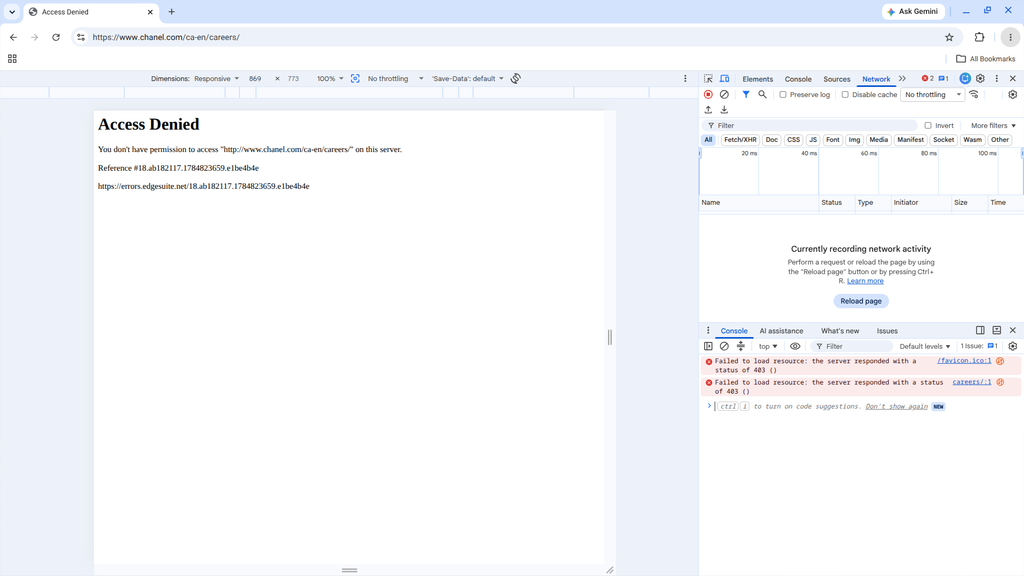The height and width of the screenshot is (576, 1024).
Task: Open DevTools customize three-dot menu
Action: (x=997, y=78)
